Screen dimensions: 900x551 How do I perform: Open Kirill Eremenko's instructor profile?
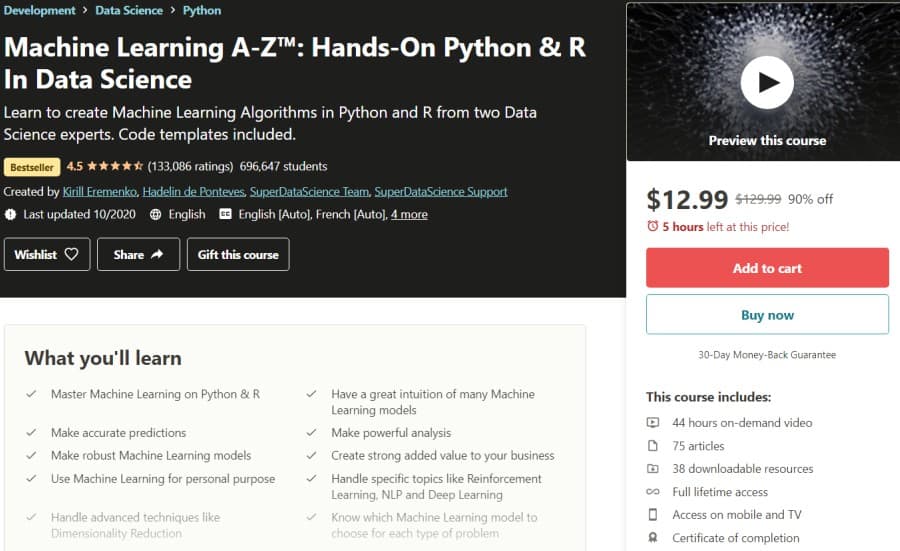99,191
